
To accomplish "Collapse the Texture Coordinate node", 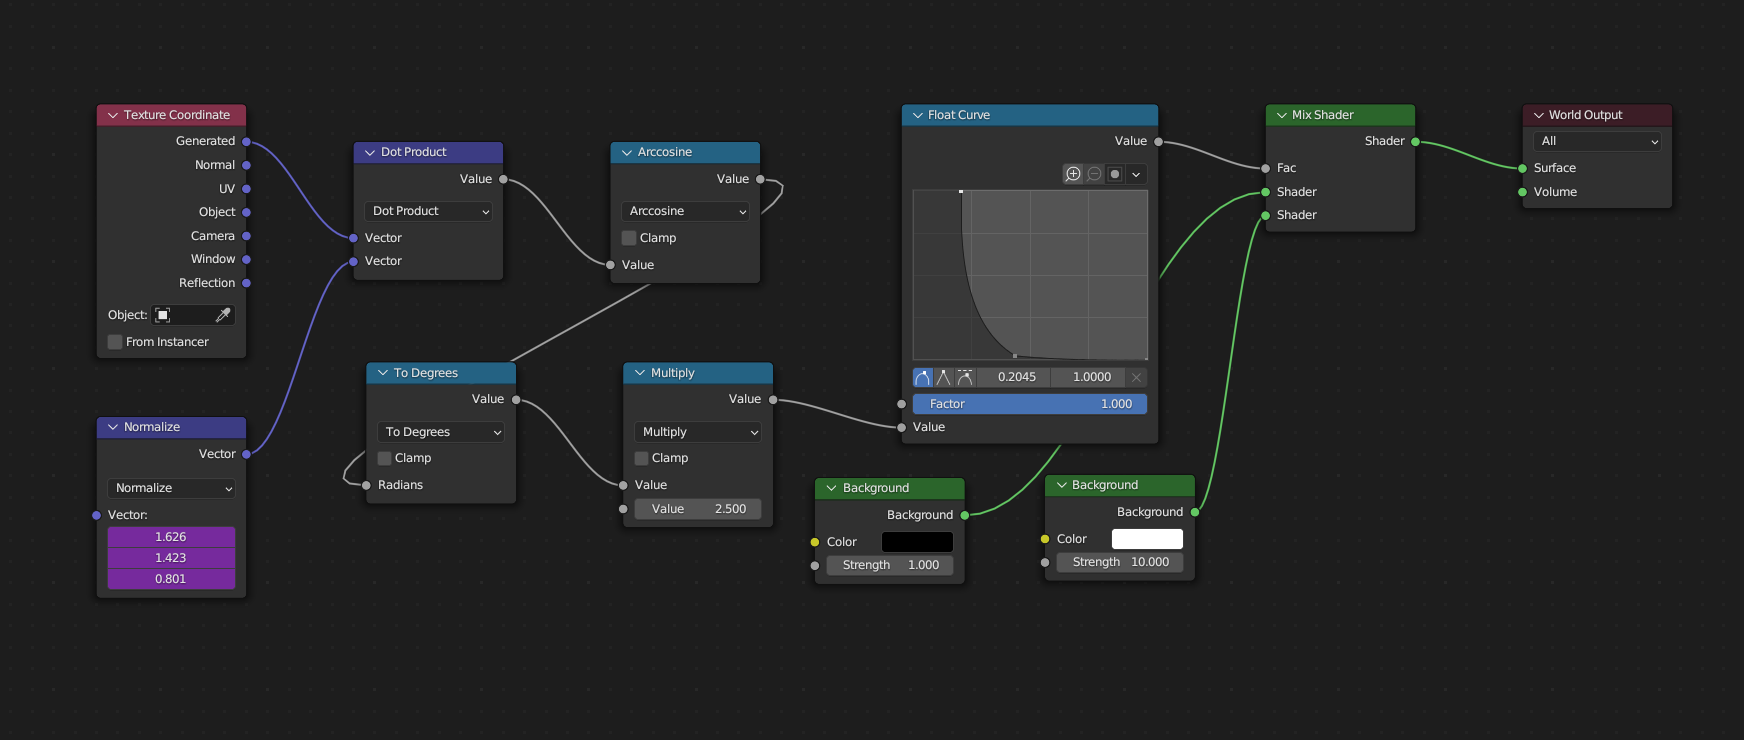I will (113, 115).
